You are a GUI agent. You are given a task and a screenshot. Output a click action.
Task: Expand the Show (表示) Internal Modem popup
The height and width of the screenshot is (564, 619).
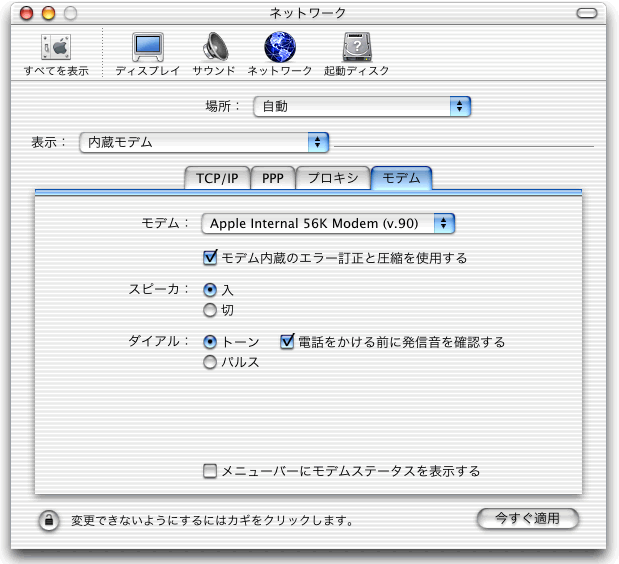click(x=204, y=142)
